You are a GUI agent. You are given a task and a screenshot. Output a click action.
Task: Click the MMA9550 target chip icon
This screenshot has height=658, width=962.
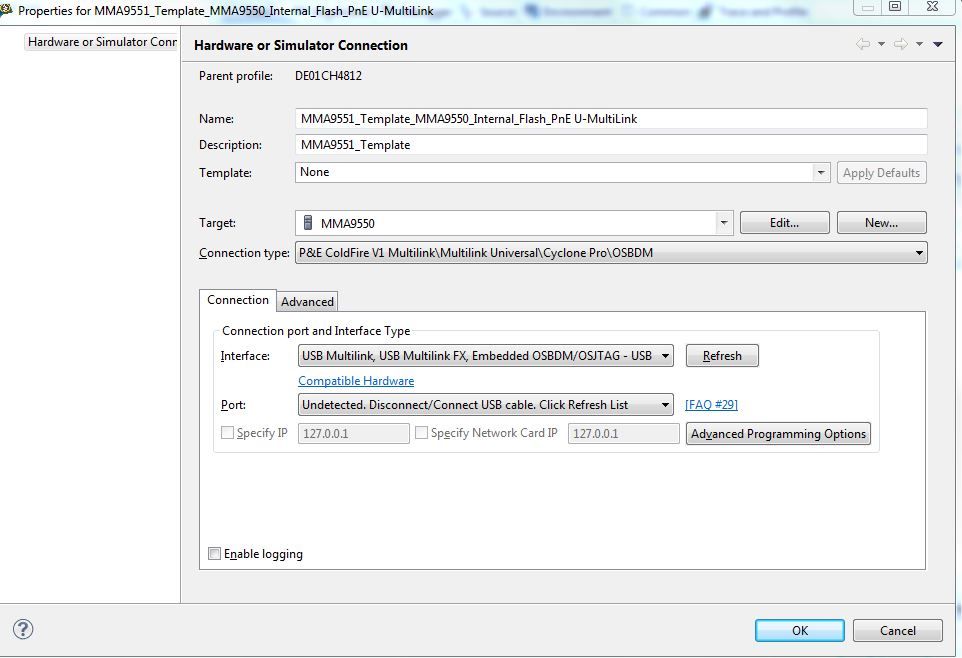click(308, 223)
